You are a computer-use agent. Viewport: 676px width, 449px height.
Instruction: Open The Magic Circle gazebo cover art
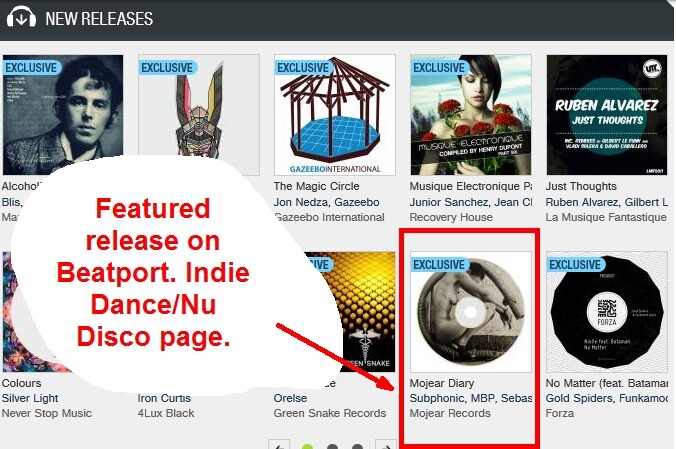(335, 115)
